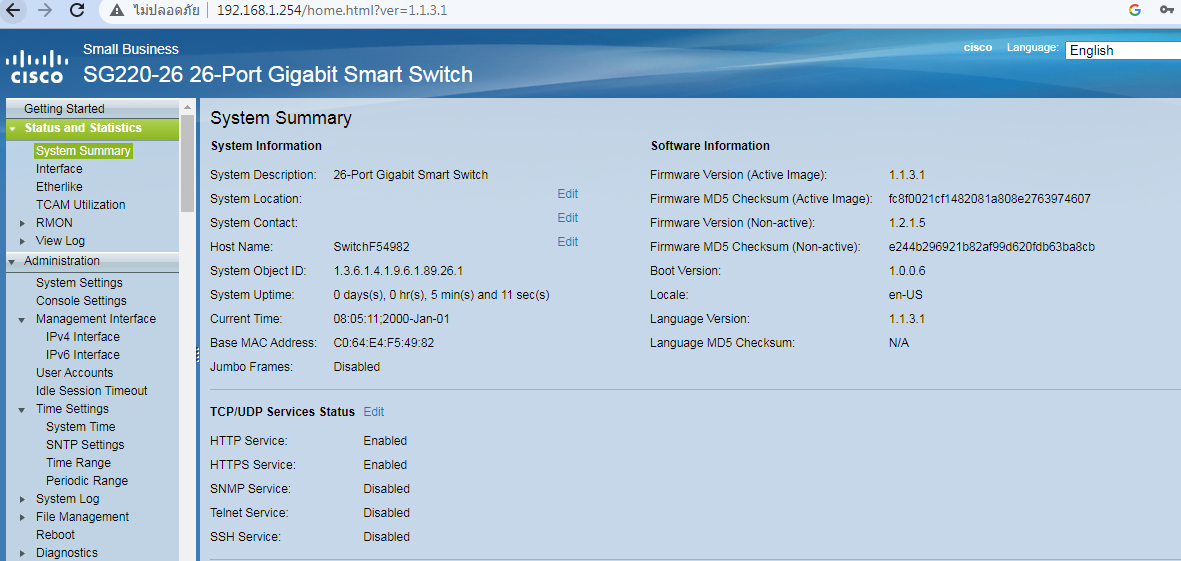Click SSH Service Disabled status
Viewport: 1181px width, 561px height.
(x=386, y=538)
